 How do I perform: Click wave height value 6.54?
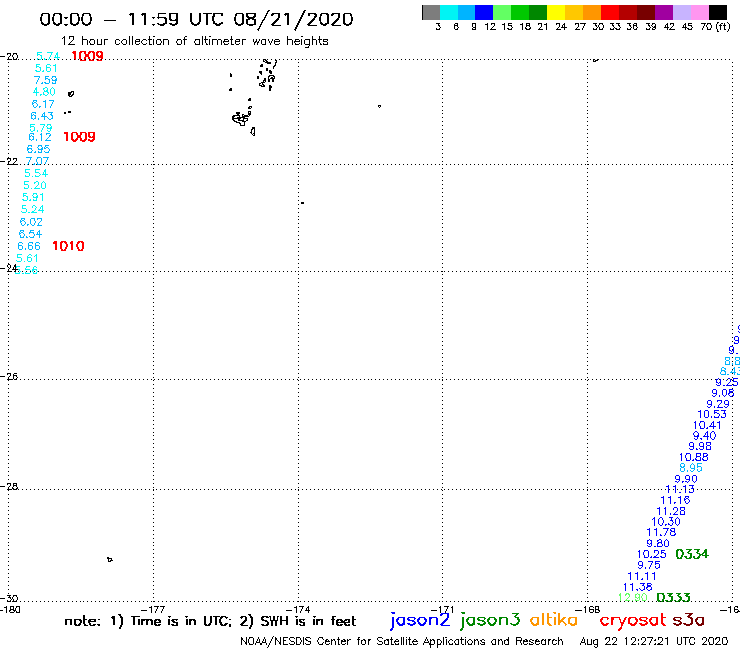point(30,234)
